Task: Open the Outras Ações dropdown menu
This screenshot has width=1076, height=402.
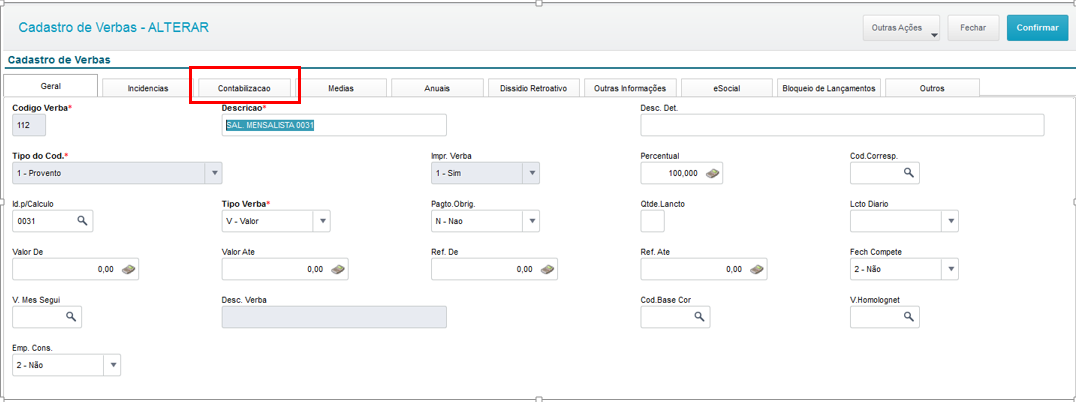Action: [901, 28]
